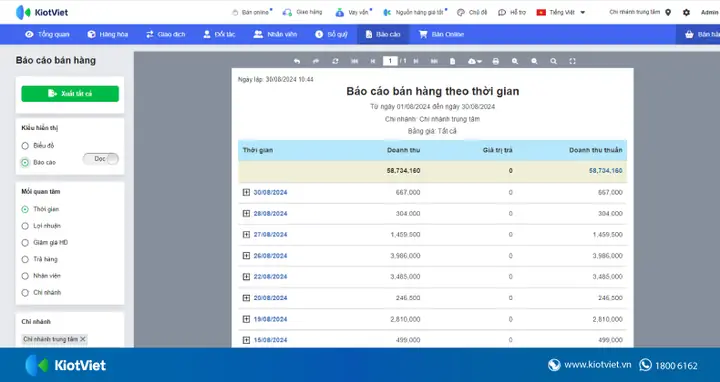Click the Thời gian column header
The width and height of the screenshot is (720, 382).
click(x=258, y=150)
